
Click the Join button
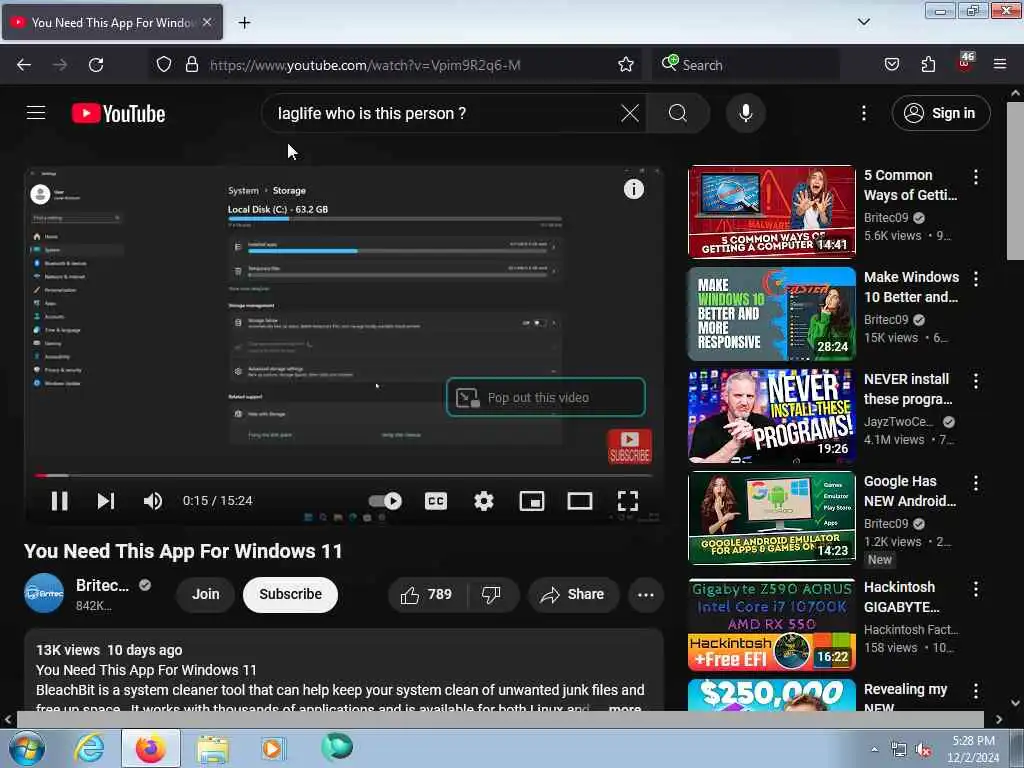pos(205,594)
